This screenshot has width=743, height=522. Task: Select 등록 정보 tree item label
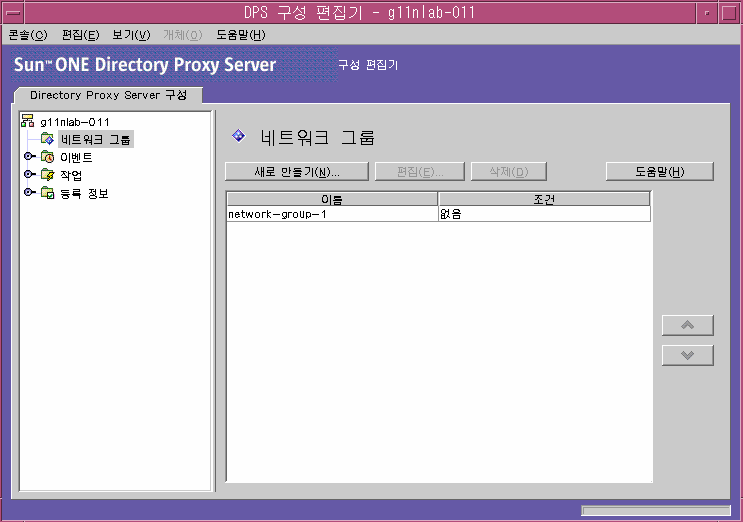pyautogui.click(x=84, y=193)
